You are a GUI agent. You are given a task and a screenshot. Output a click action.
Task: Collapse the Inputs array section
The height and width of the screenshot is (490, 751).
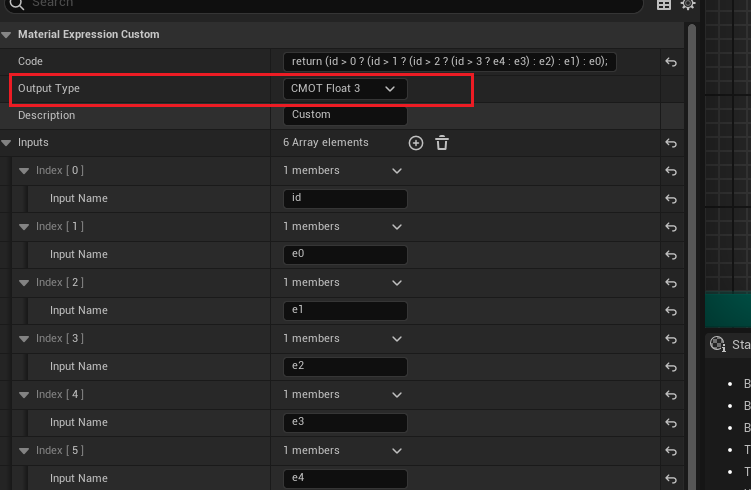coord(7,143)
